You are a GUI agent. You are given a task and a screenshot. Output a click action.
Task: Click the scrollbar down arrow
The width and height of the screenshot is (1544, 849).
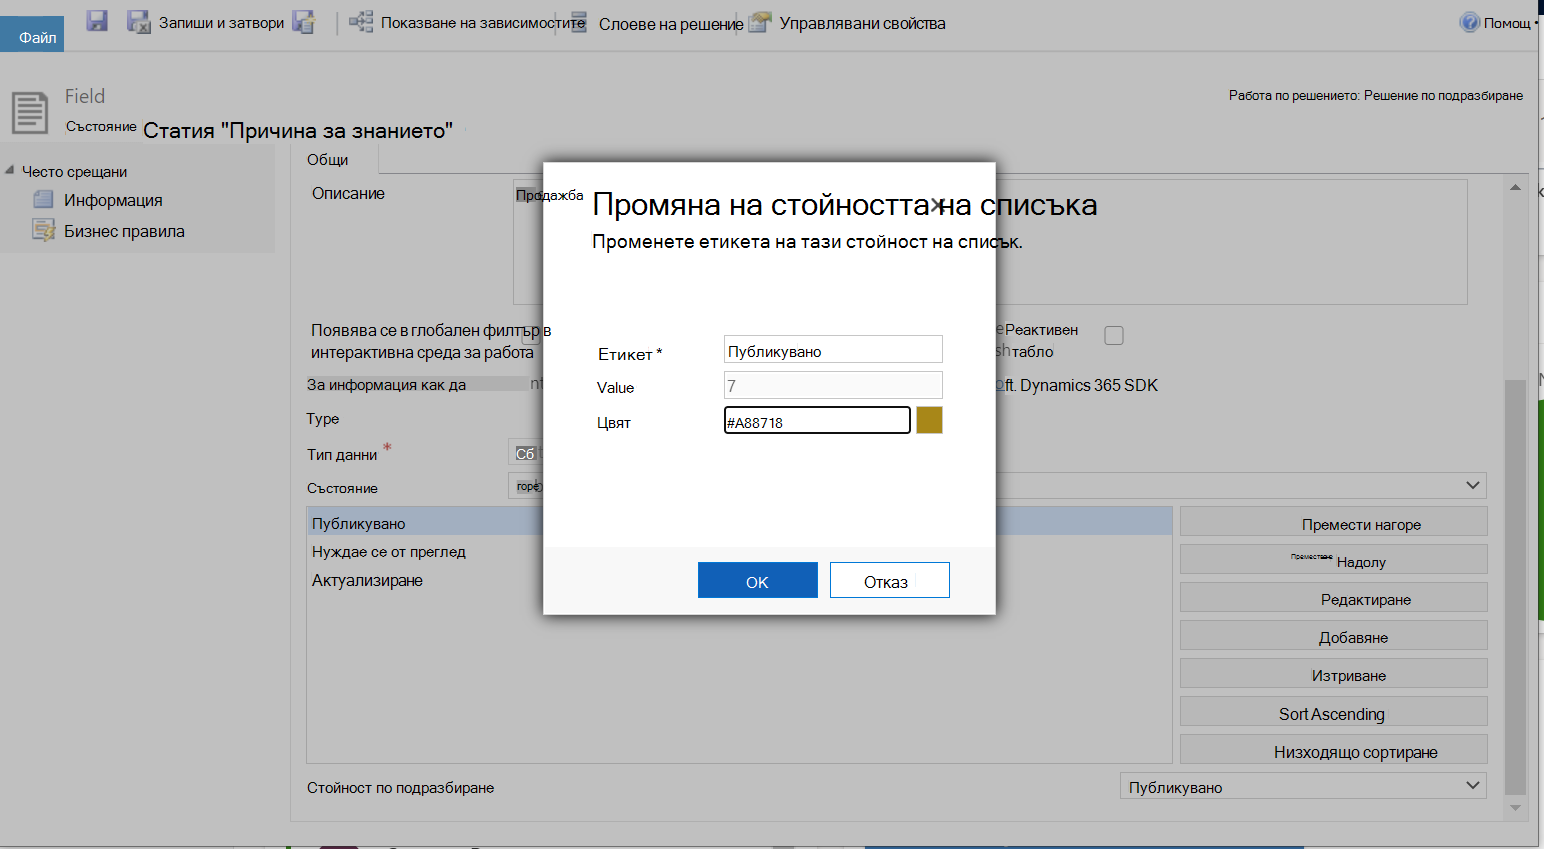coord(1515,808)
